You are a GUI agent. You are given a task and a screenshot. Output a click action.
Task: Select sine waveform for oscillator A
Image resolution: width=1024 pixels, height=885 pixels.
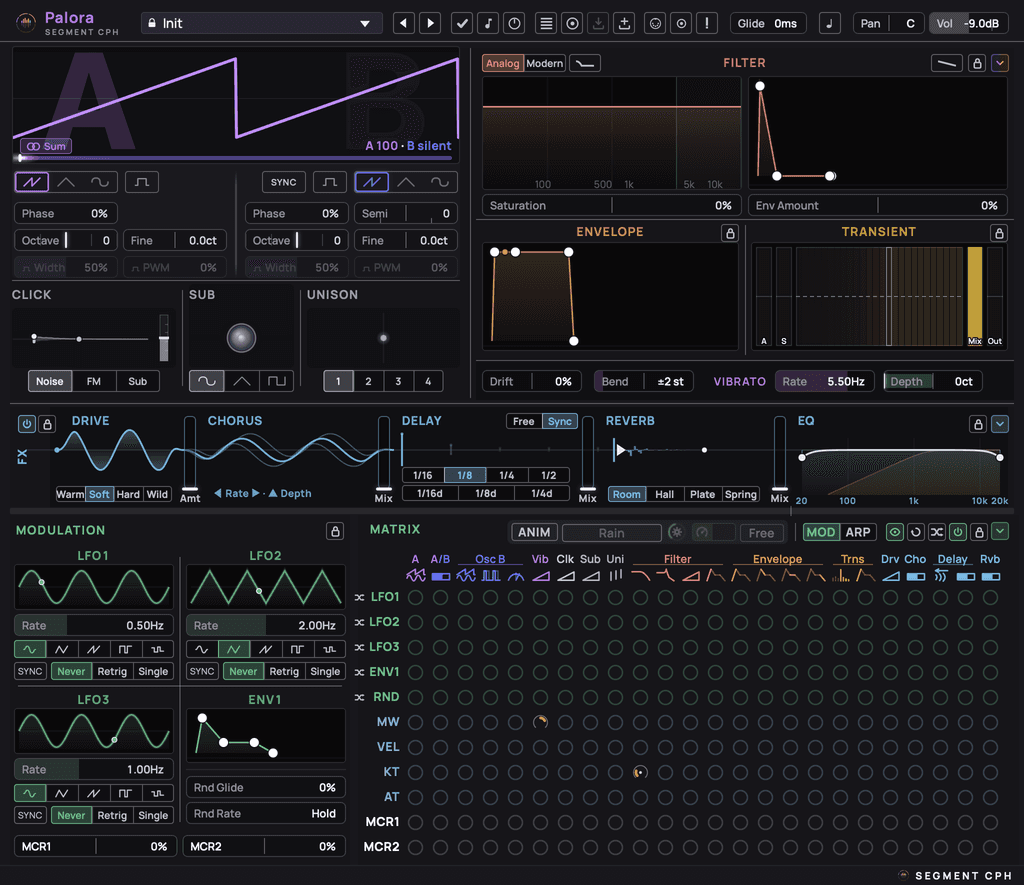pos(100,182)
